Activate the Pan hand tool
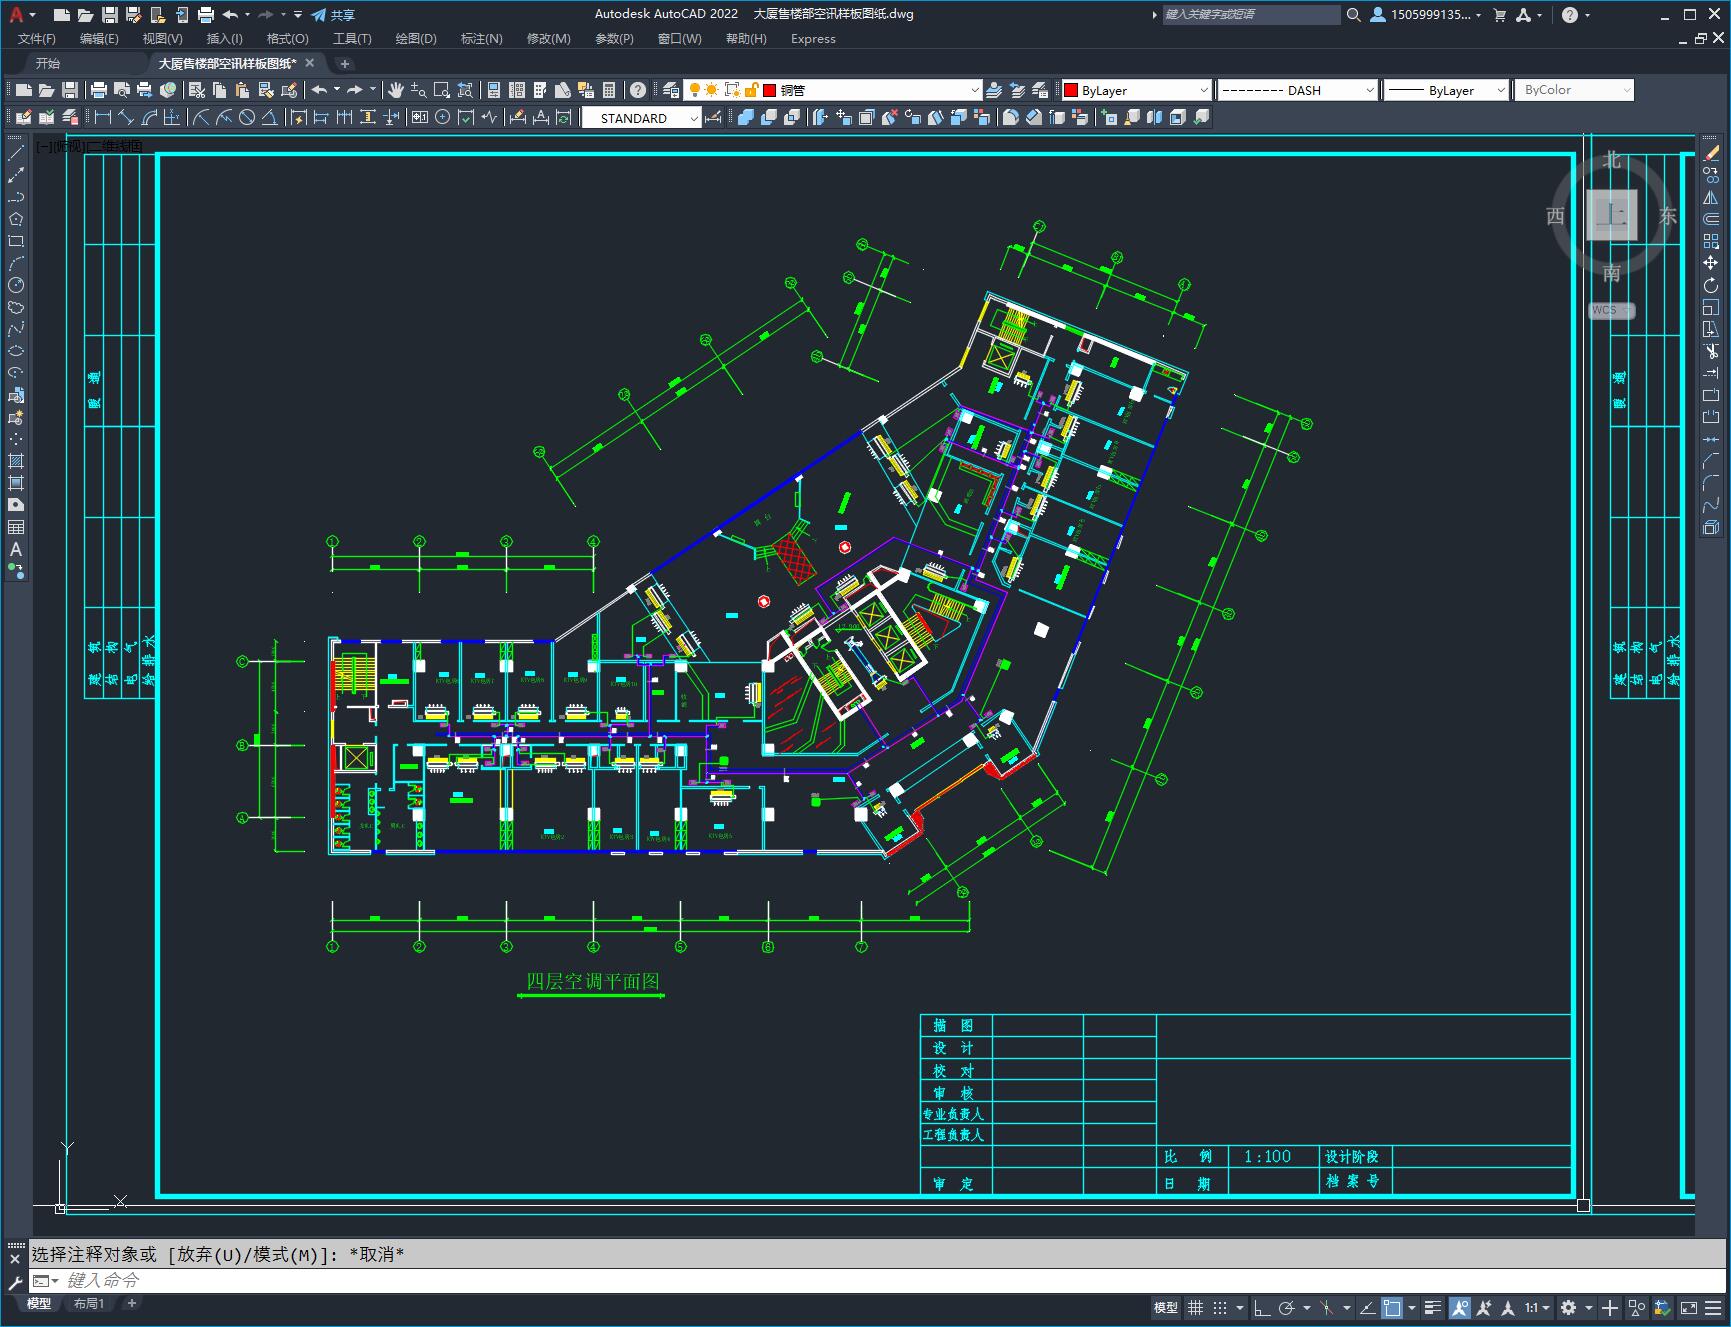This screenshot has width=1731, height=1327. [x=396, y=90]
